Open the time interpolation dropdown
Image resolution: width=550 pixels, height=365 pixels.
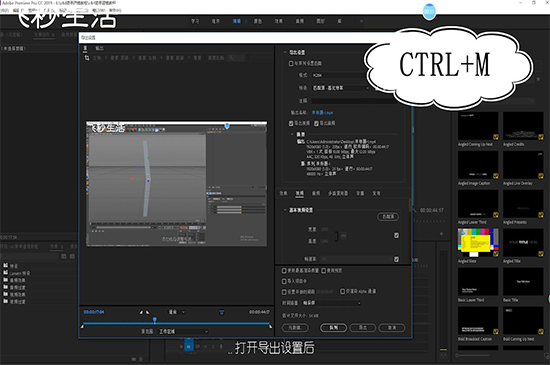(331, 303)
